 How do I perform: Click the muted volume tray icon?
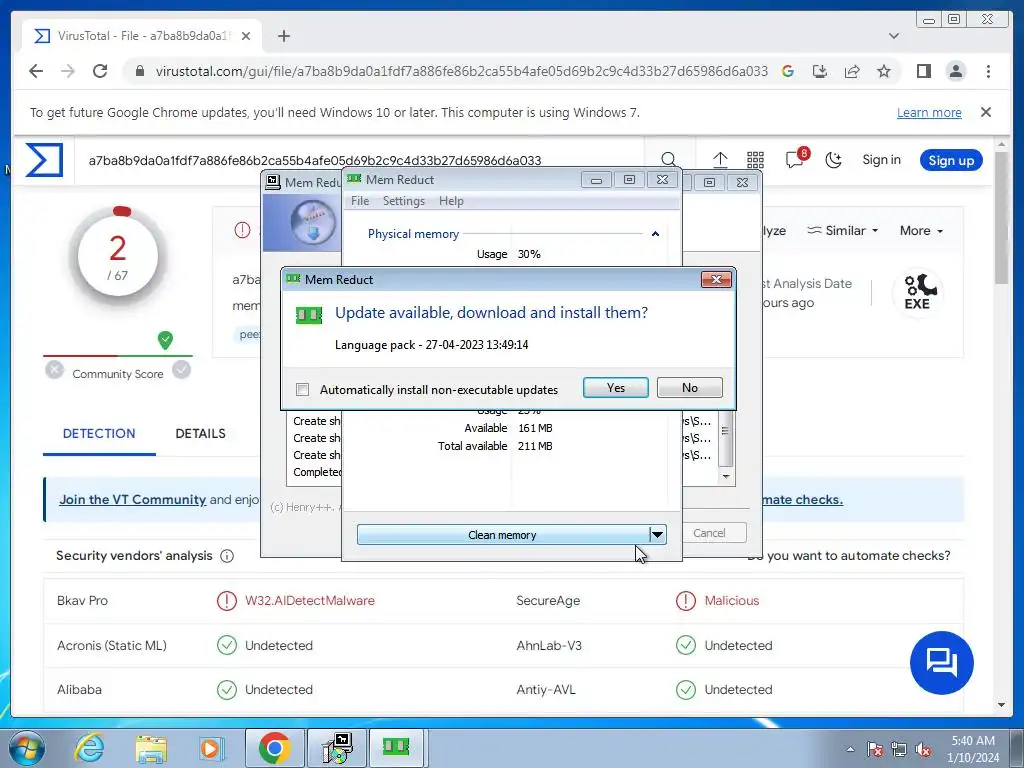click(x=923, y=749)
